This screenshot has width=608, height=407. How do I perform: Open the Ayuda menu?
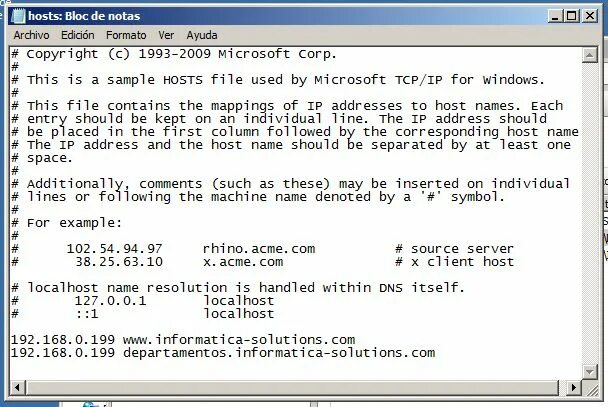click(202, 35)
